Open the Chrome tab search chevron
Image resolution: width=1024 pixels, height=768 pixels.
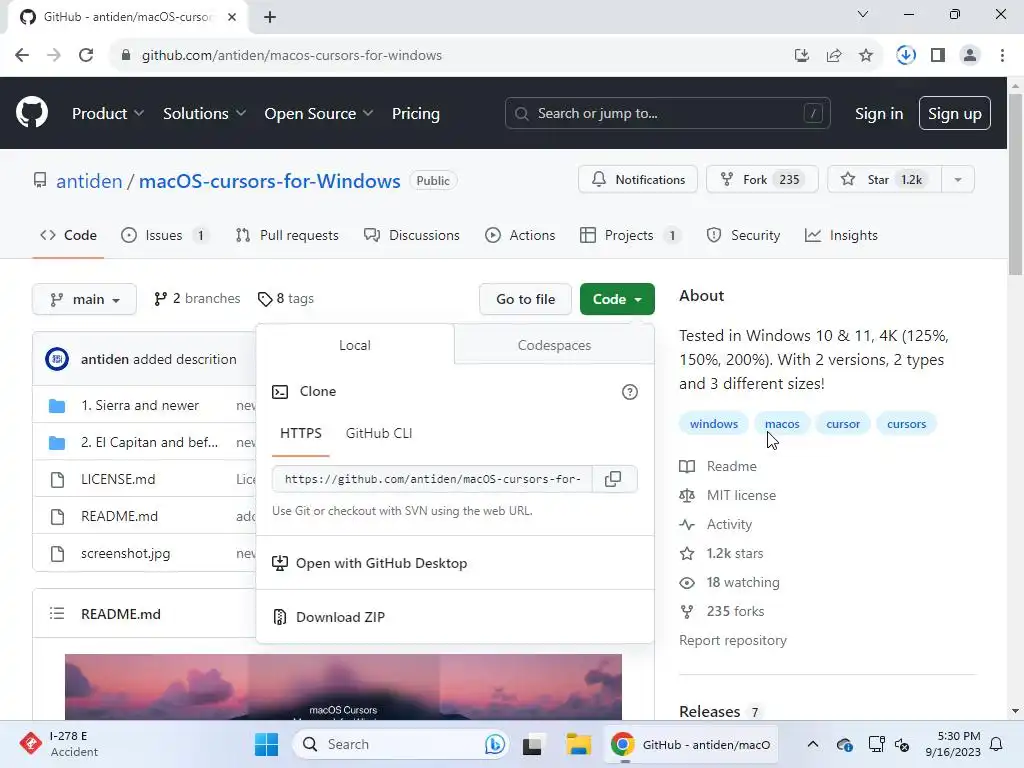(x=863, y=14)
